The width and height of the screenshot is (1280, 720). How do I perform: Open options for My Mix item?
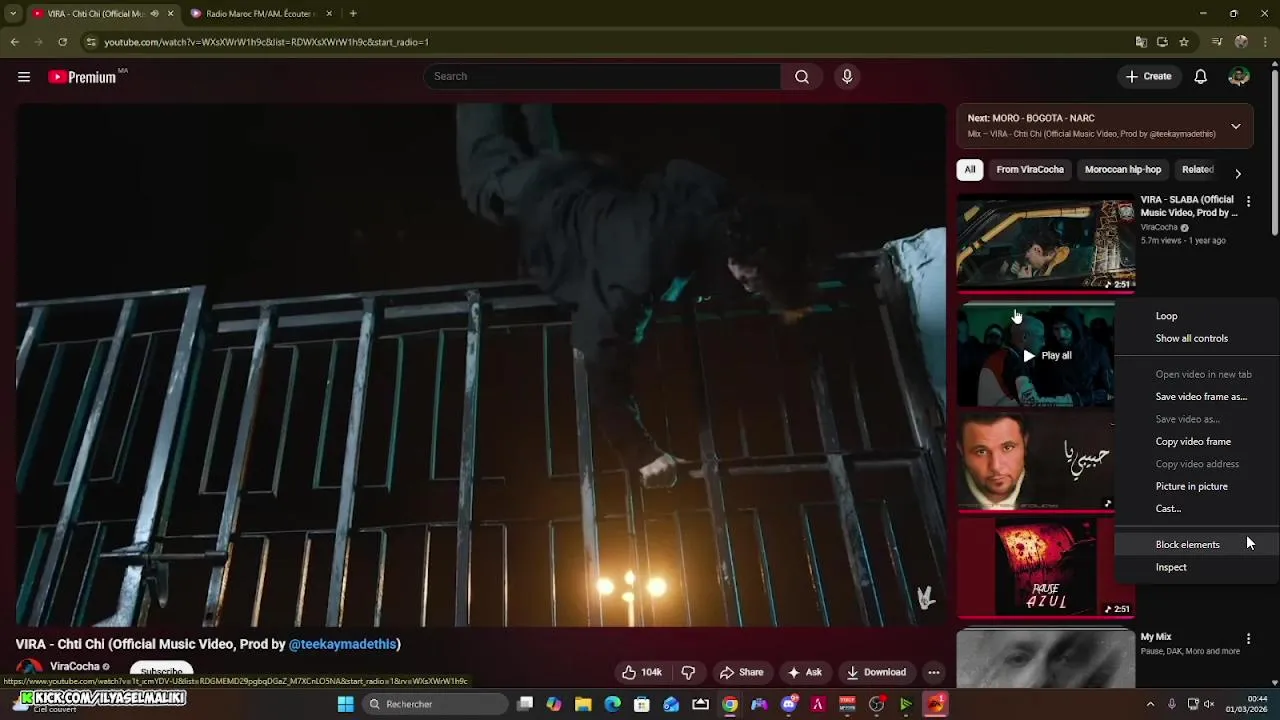point(1248,638)
